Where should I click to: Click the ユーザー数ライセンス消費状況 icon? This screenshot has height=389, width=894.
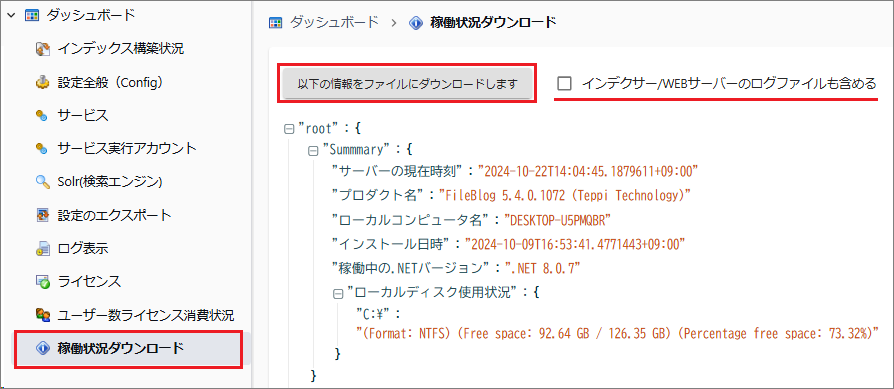(x=42, y=315)
